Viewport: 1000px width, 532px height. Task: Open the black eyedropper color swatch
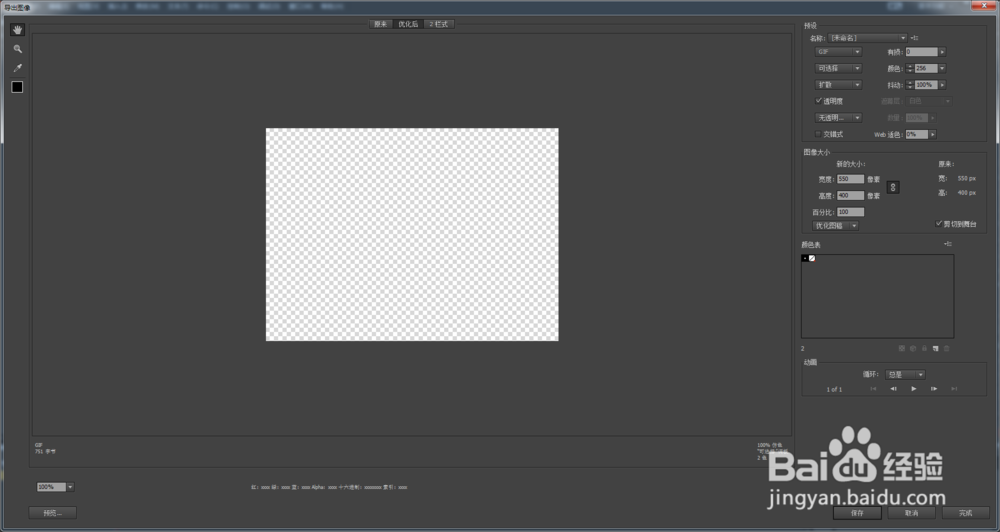[x=17, y=87]
